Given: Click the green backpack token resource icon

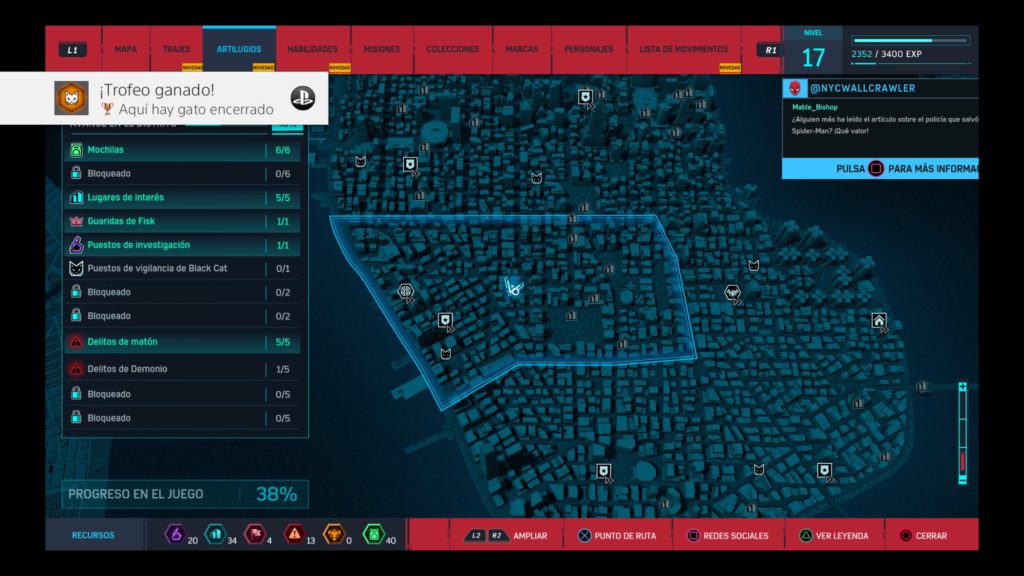Looking at the screenshot, I should (373, 535).
